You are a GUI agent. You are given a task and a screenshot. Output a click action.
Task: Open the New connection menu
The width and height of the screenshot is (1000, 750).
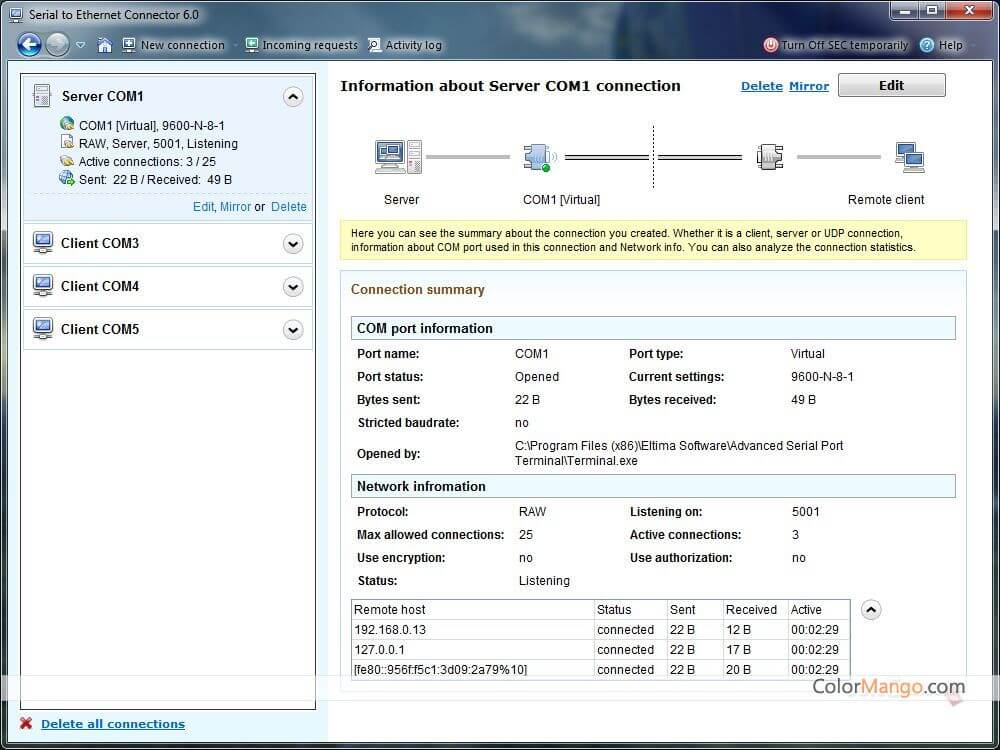coord(173,45)
